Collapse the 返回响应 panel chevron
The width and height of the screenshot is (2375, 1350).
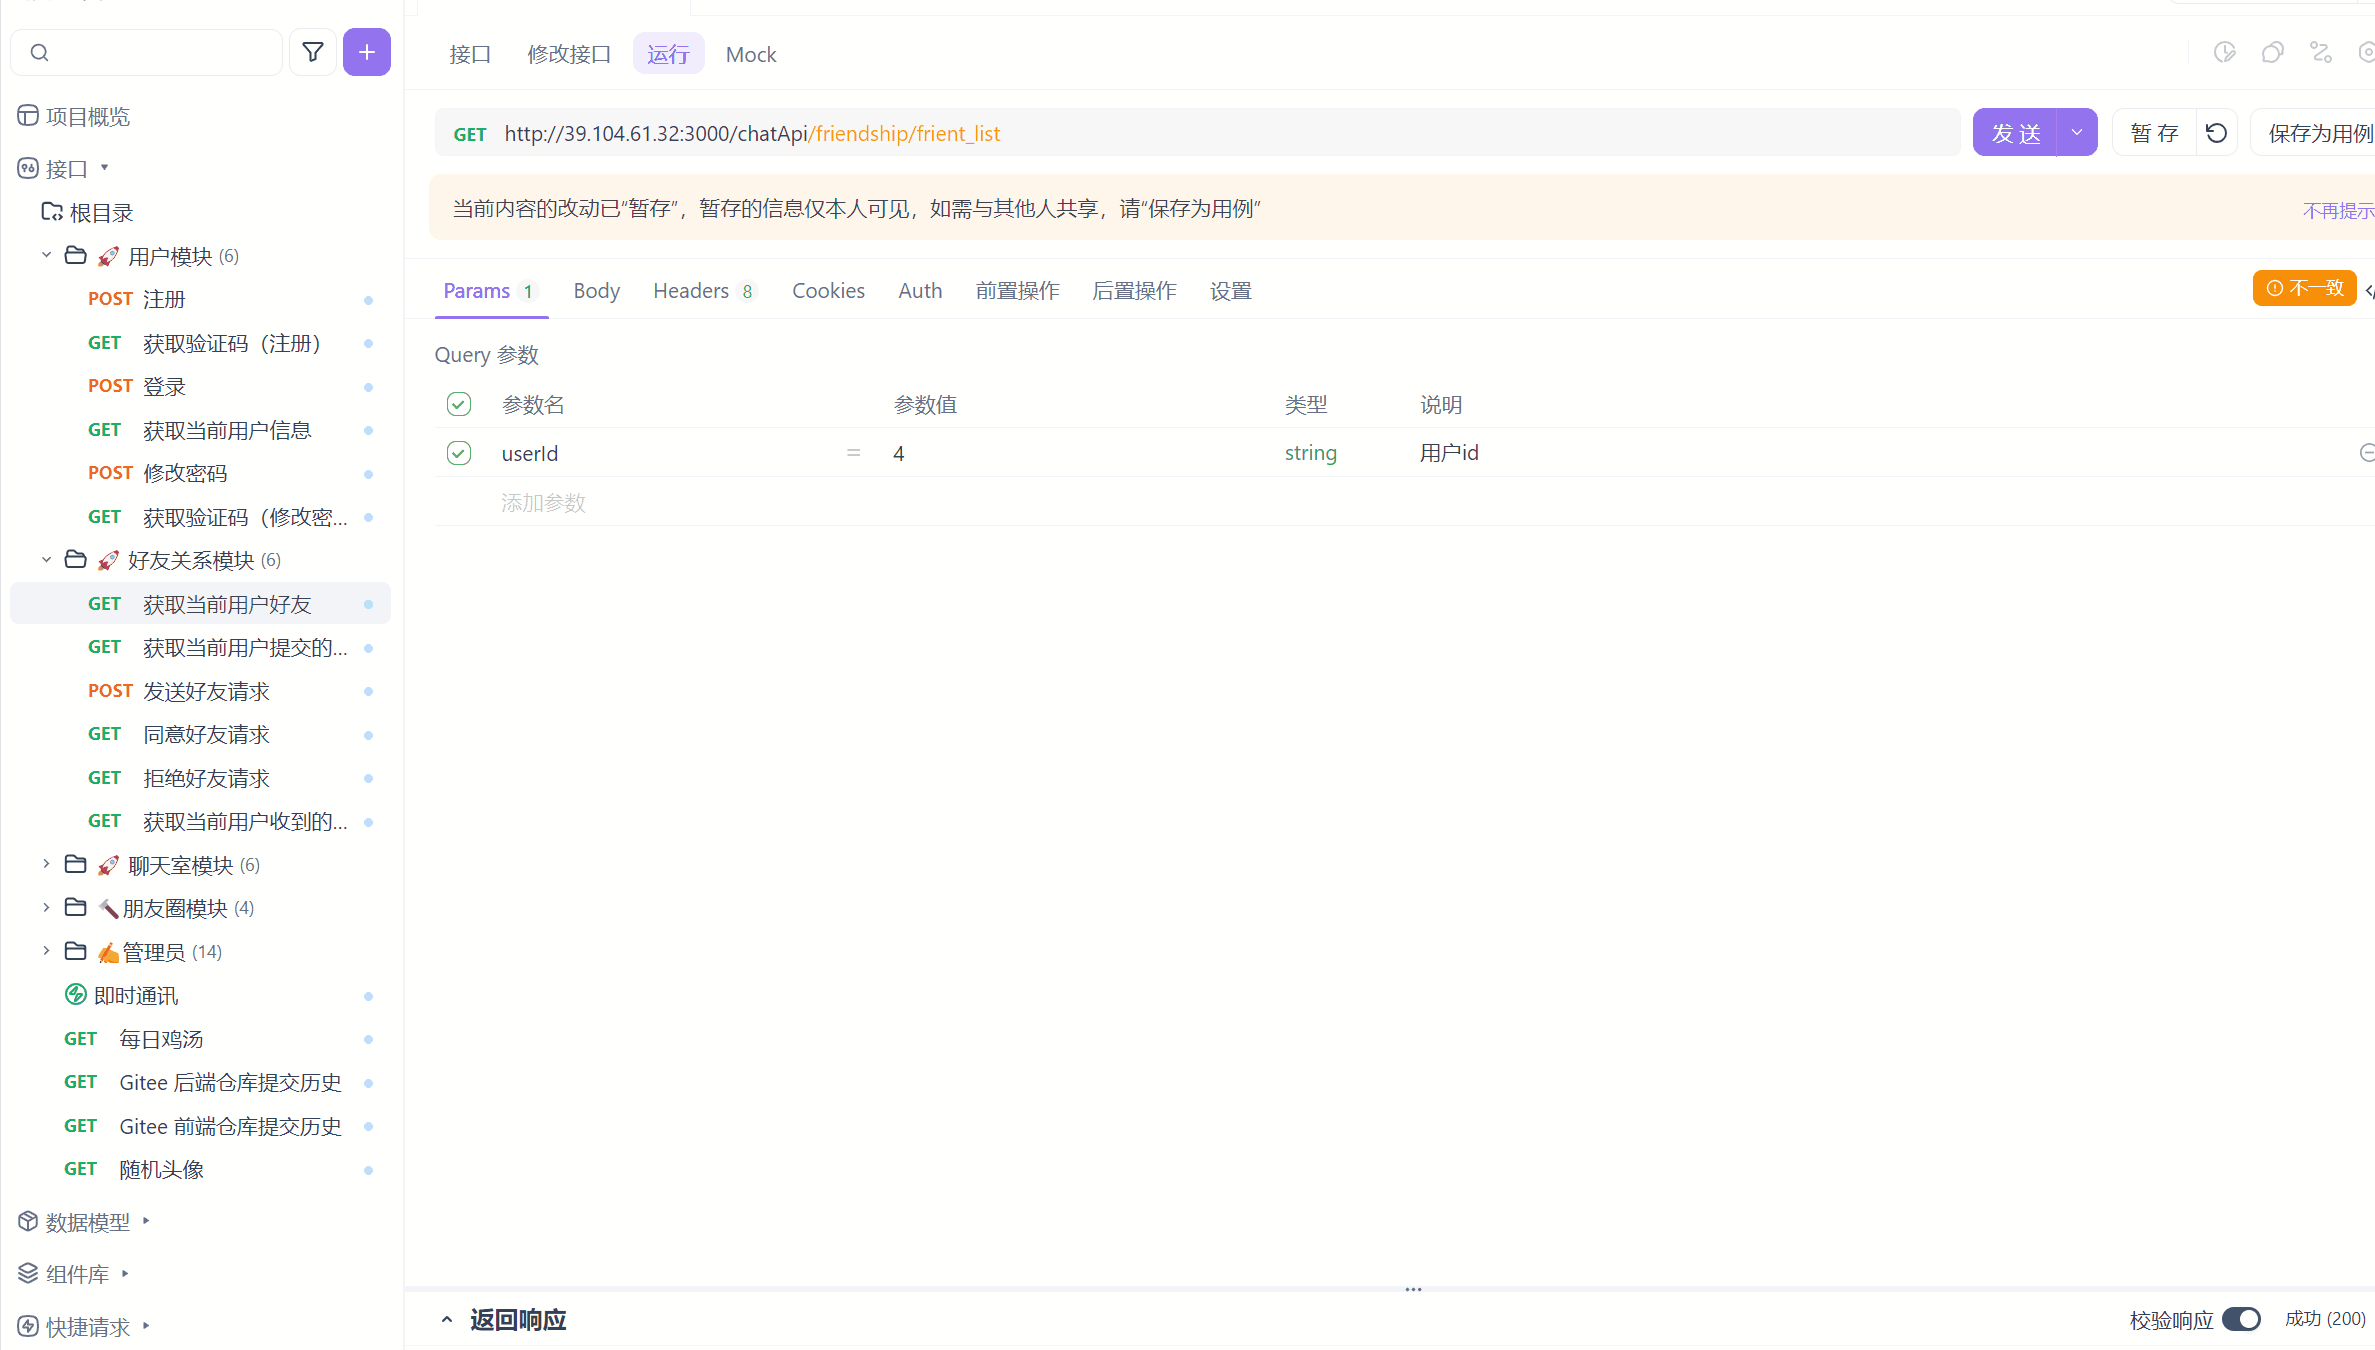pos(446,1320)
